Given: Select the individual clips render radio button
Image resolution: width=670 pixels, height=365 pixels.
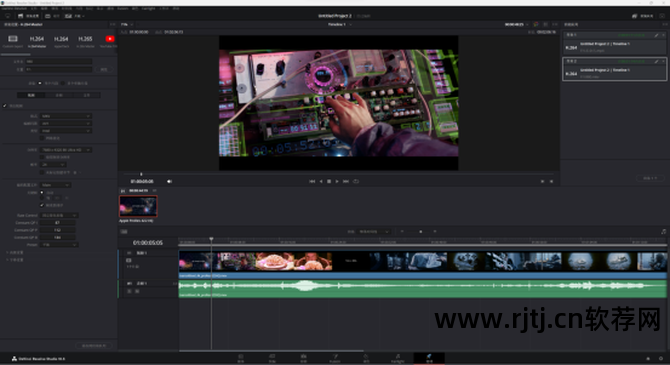Looking at the screenshot, I should pos(62,83).
